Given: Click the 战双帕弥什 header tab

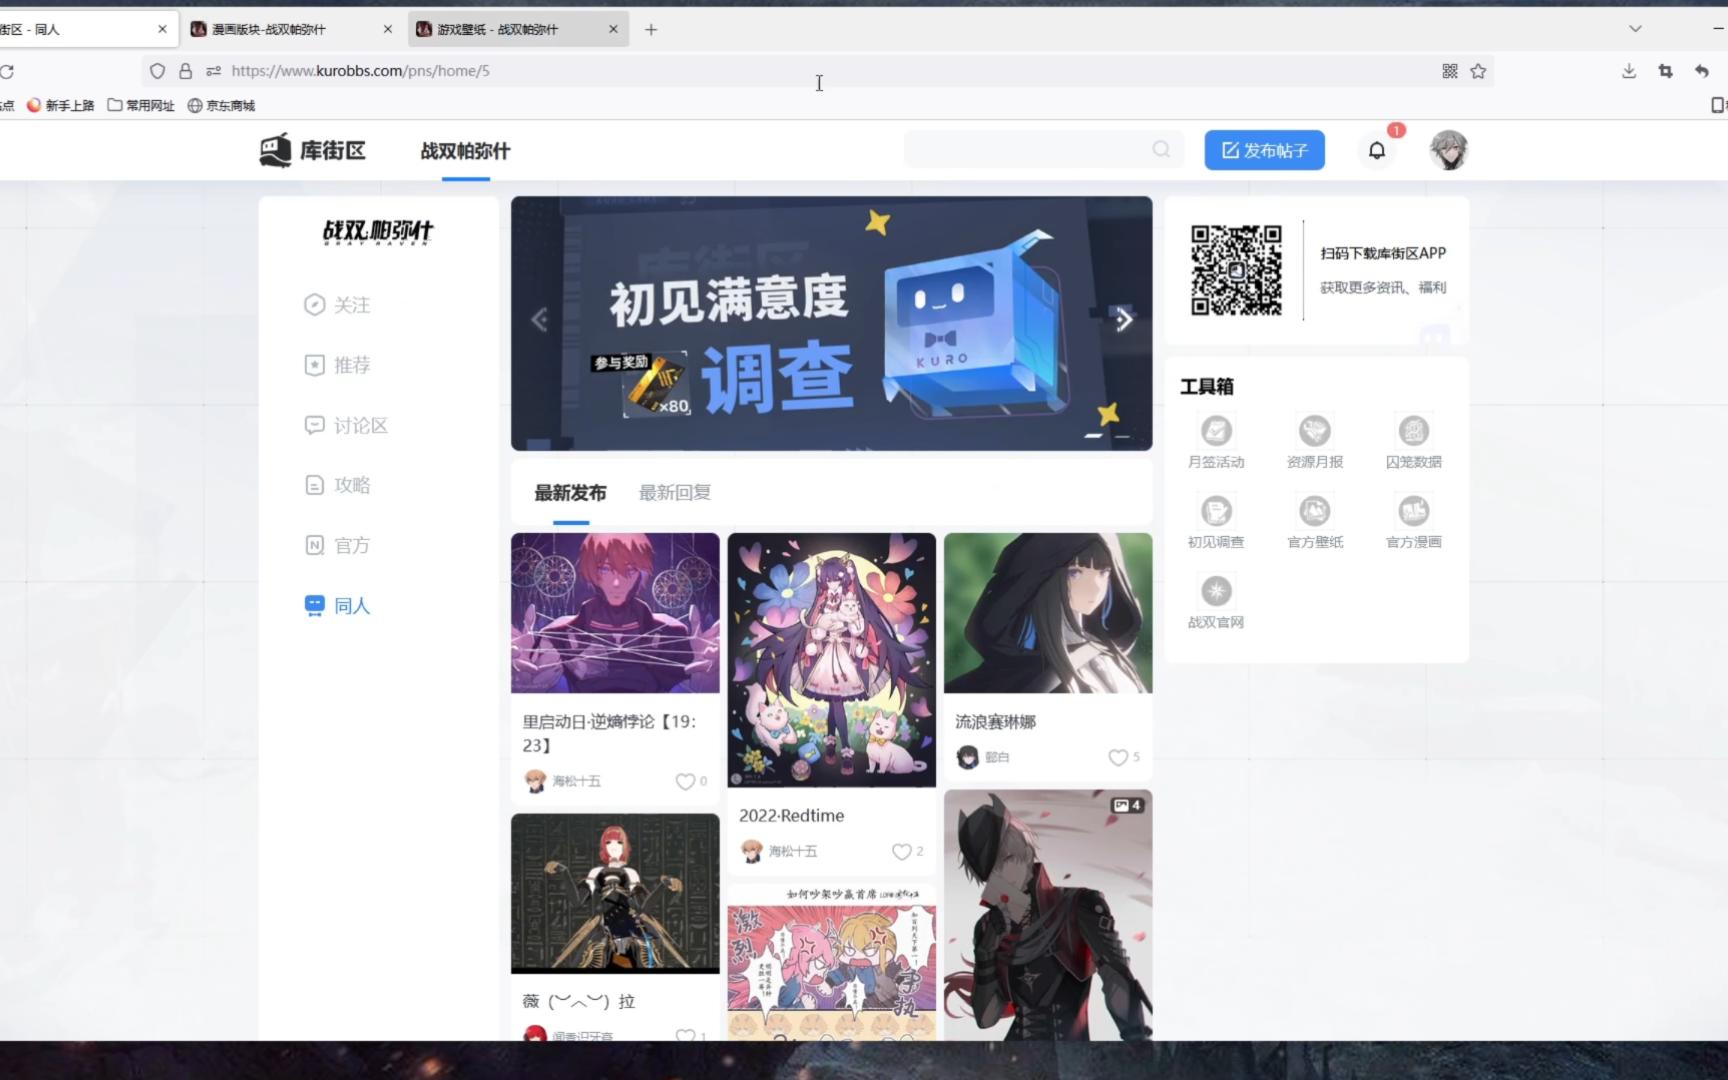Looking at the screenshot, I should 465,151.
